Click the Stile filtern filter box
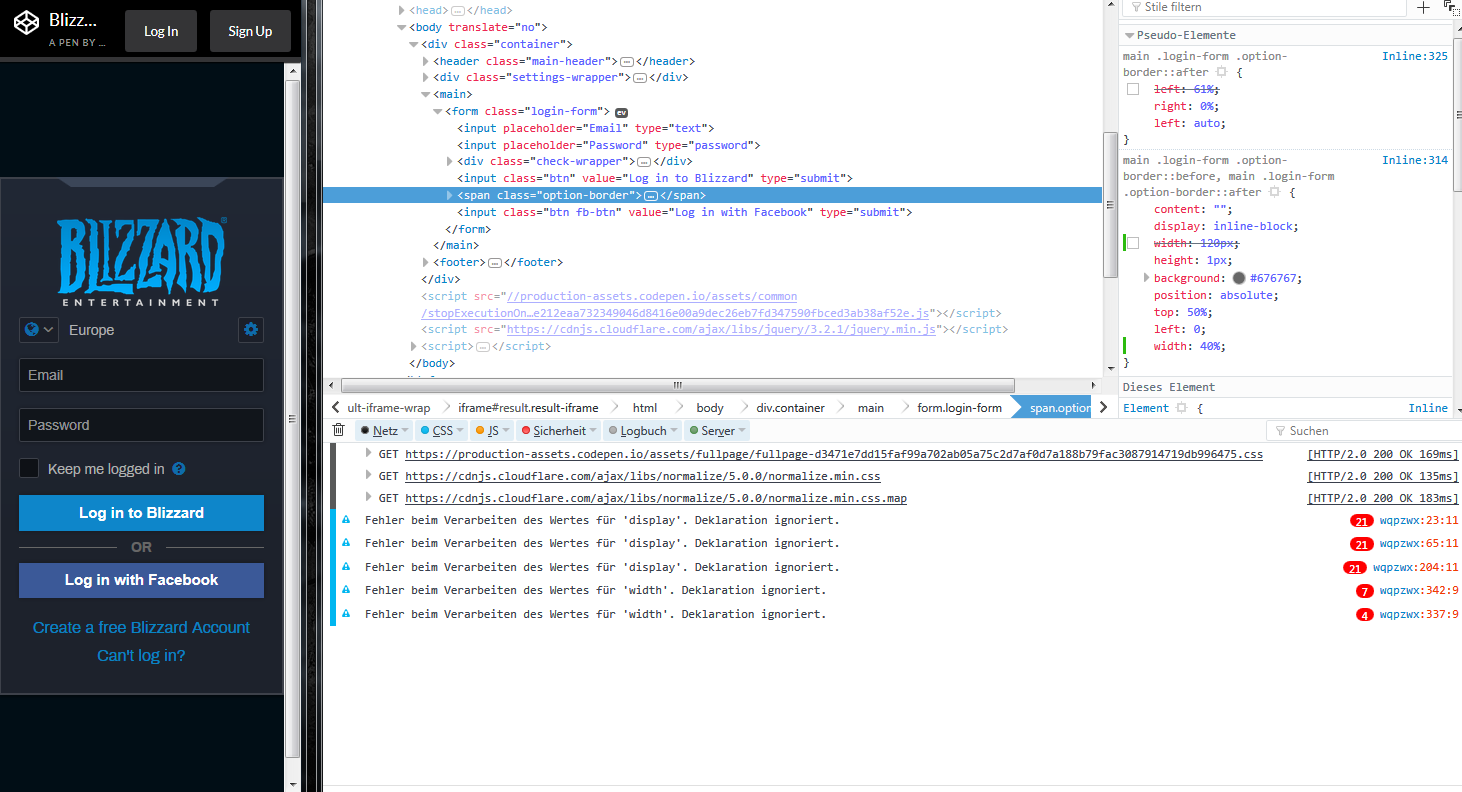 [x=1264, y=7]
